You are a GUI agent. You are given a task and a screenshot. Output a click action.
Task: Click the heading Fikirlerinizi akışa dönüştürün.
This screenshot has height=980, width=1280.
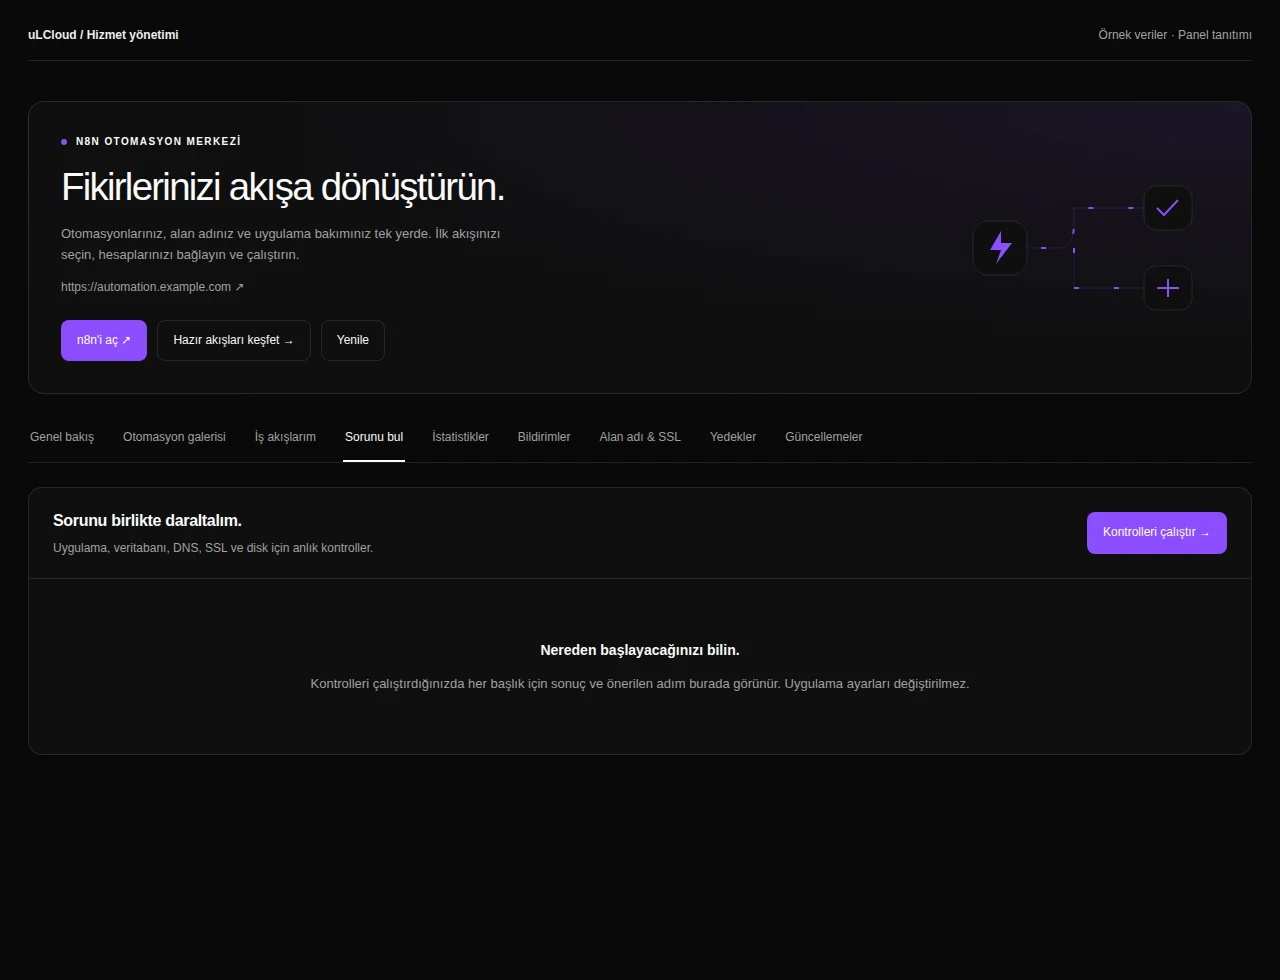pos(283,187)
